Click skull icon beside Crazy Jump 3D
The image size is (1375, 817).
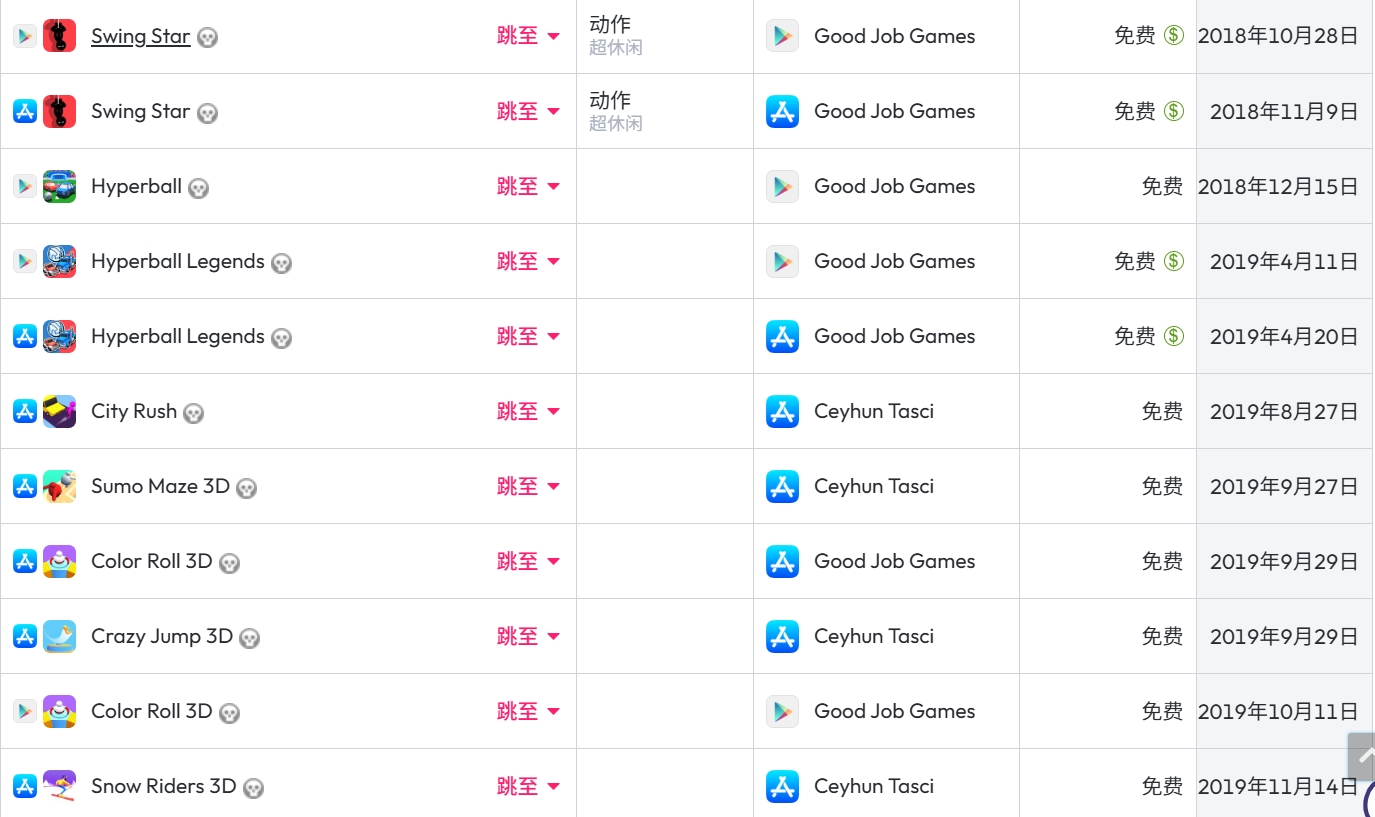click(x=249, y=638)
